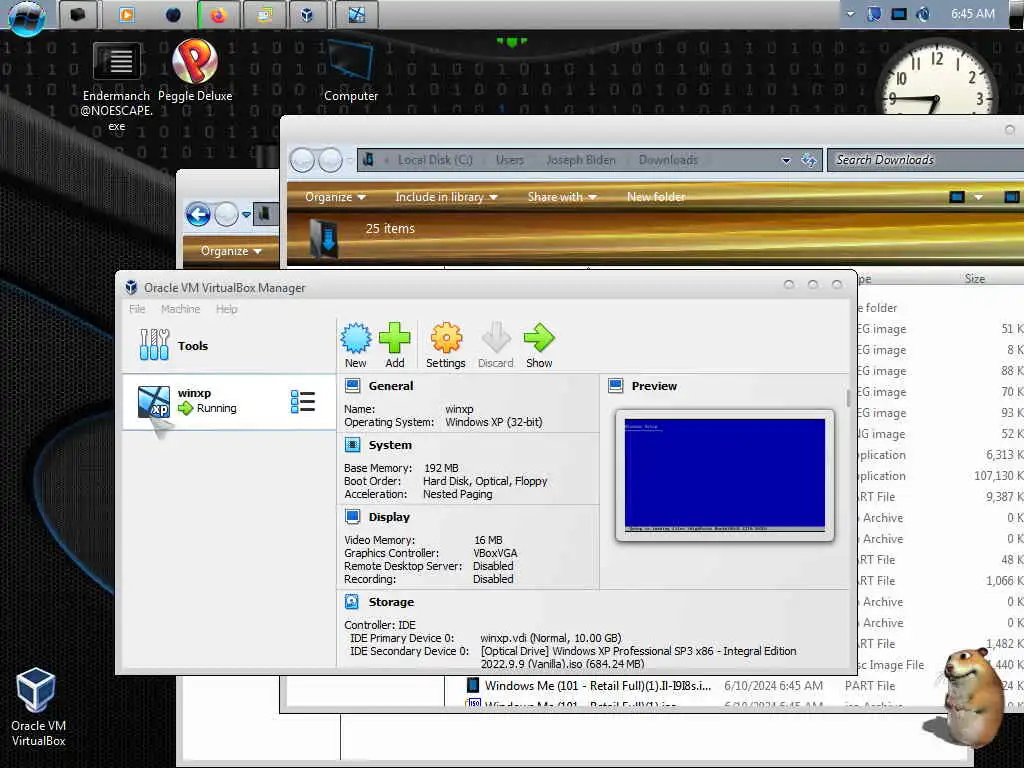Click the Firefox taskbar icon
The image size is (1024, 768).
pyautogui.click(x=218, y=14)
